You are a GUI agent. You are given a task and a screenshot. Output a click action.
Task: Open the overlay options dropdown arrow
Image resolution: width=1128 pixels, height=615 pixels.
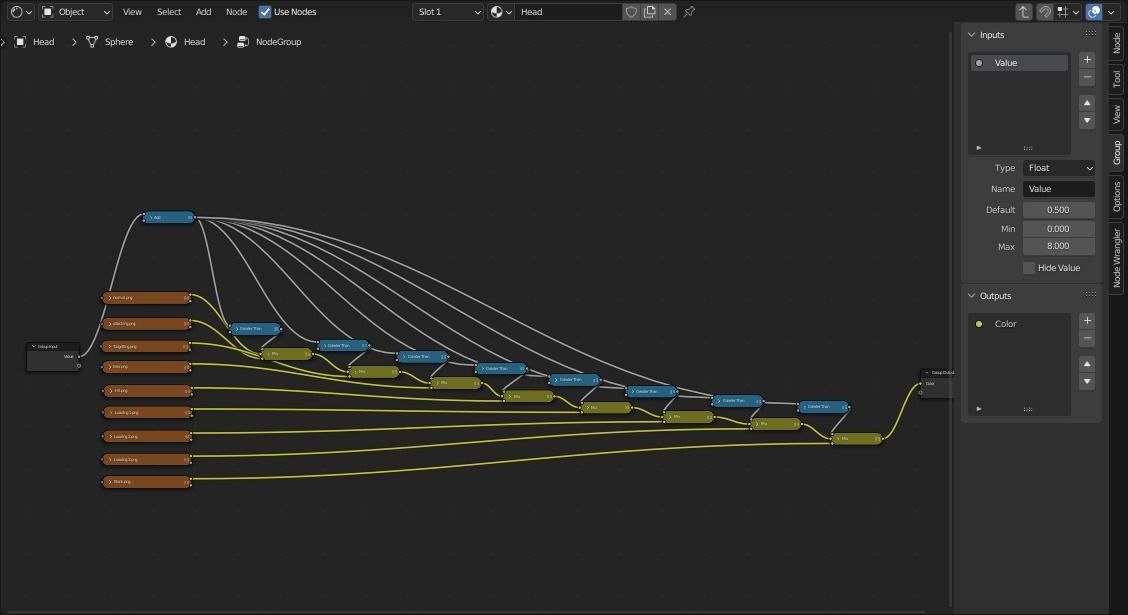point(1109,12)
